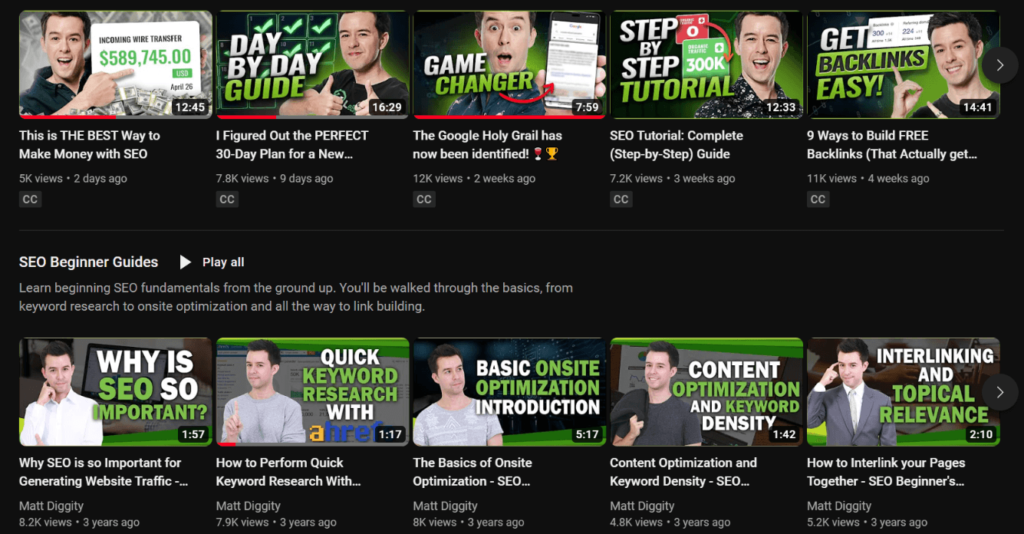Click title 'How to Interlink your Pages Together'
Image resolution: width=1024 pixels, height=534 pixels.
886,471
